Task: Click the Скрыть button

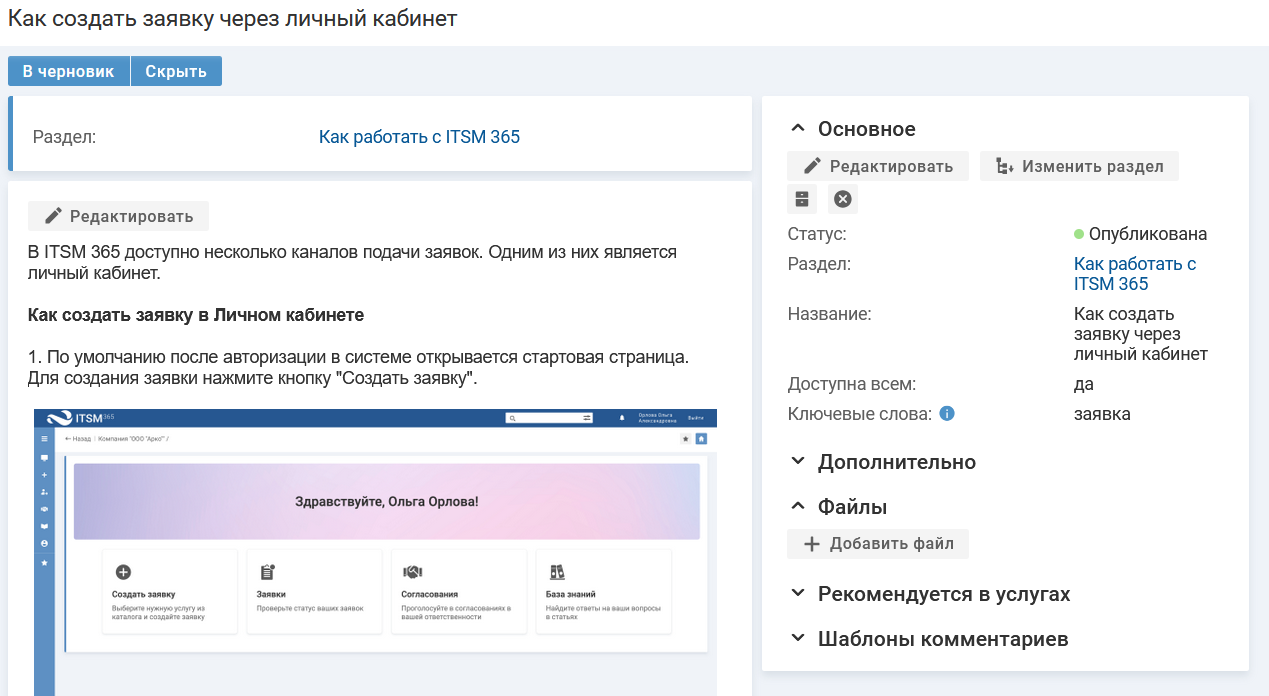Action: pyautogui.click(x=176, y=71)
